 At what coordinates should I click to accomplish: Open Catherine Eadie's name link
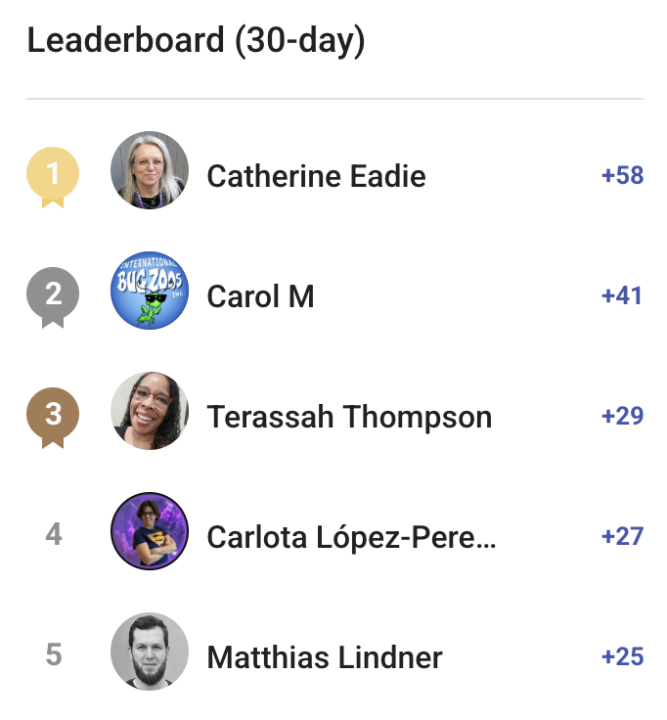(x=316, y=177)
